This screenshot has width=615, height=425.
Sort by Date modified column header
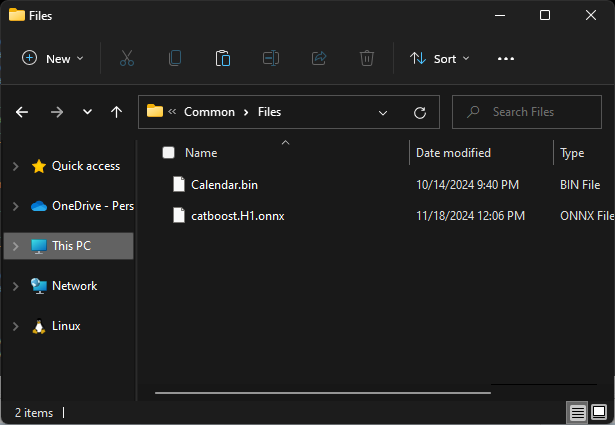point(453,153)
